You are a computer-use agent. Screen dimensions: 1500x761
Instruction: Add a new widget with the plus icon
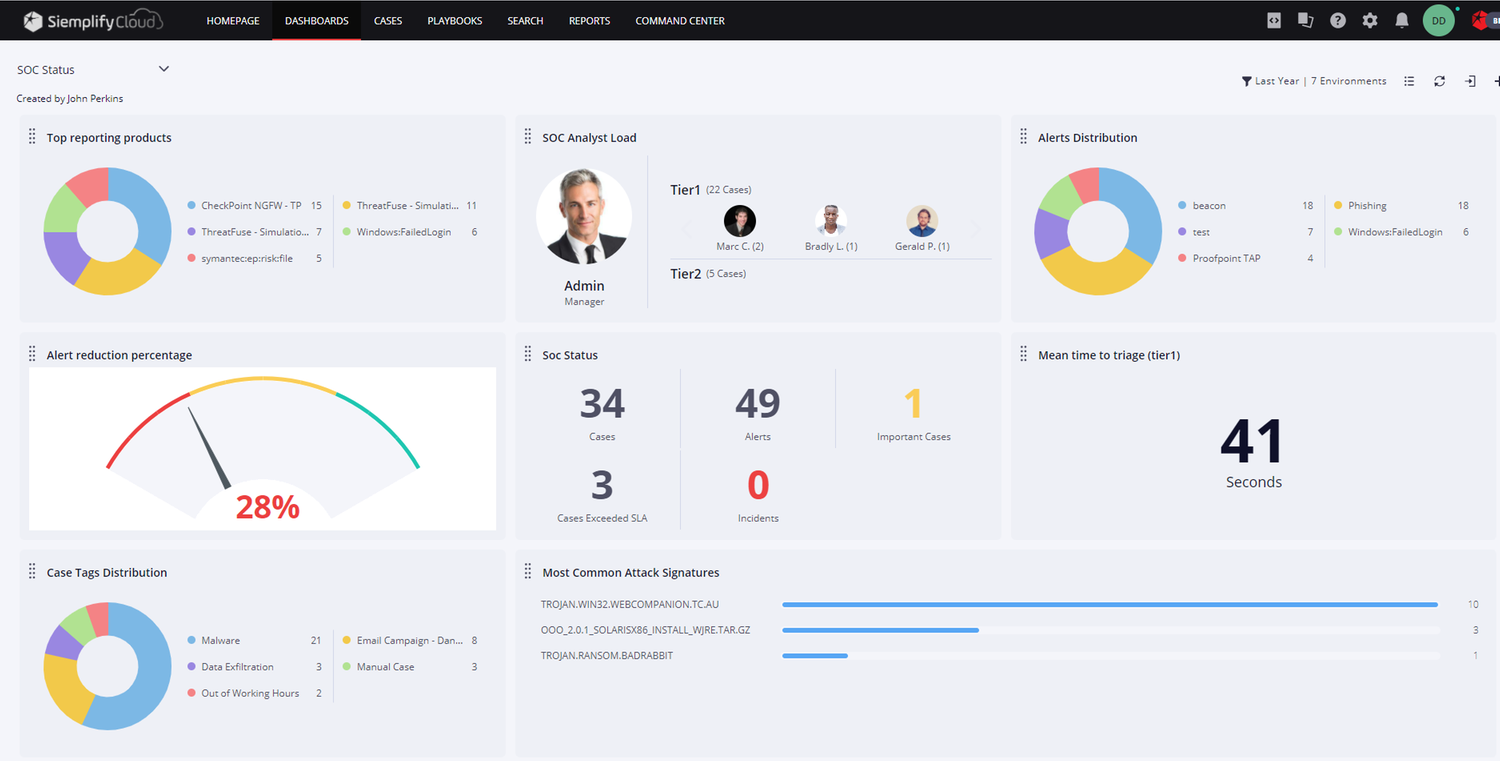(1496, 80)
